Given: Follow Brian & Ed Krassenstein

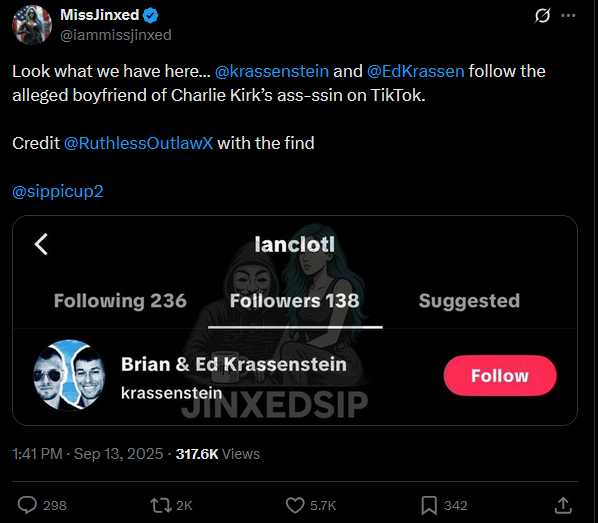Looking at the screenshot, I should 500,375.
